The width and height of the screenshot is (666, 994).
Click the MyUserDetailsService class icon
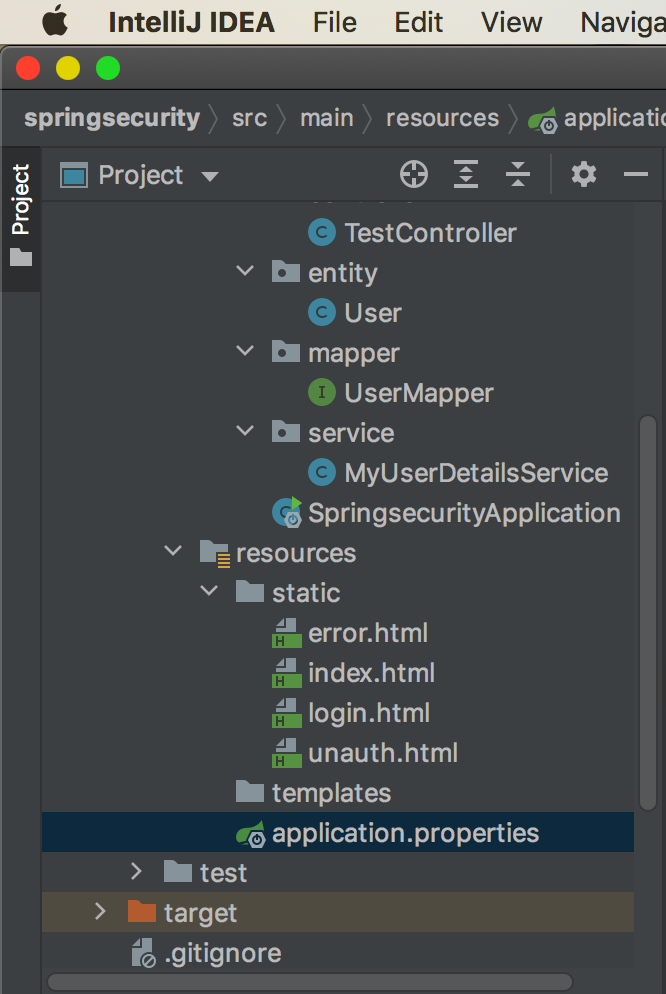[x=322, y=472]
